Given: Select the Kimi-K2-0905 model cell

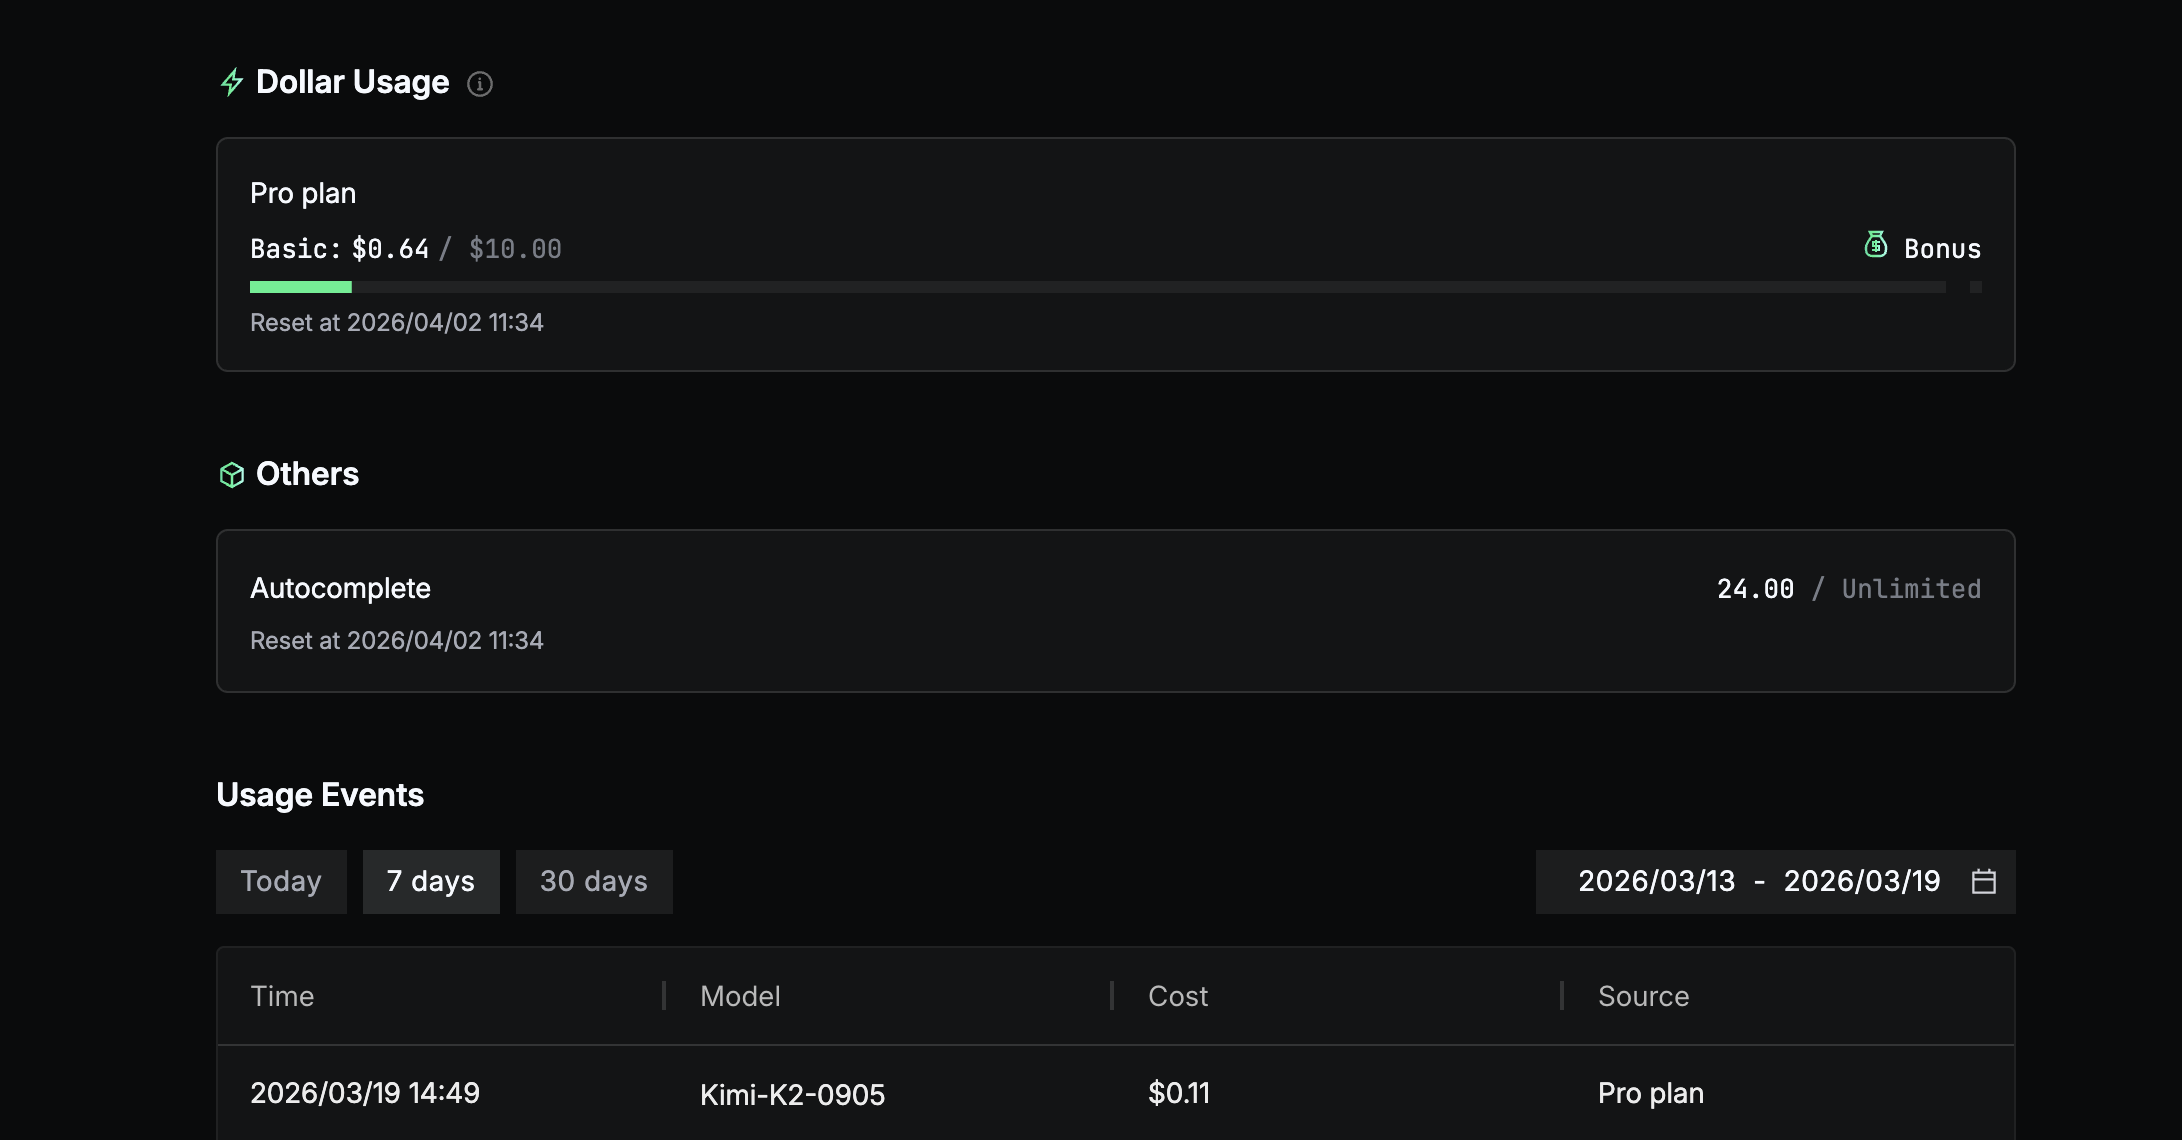Looking at the screenshot, I should pos(792,1094).
